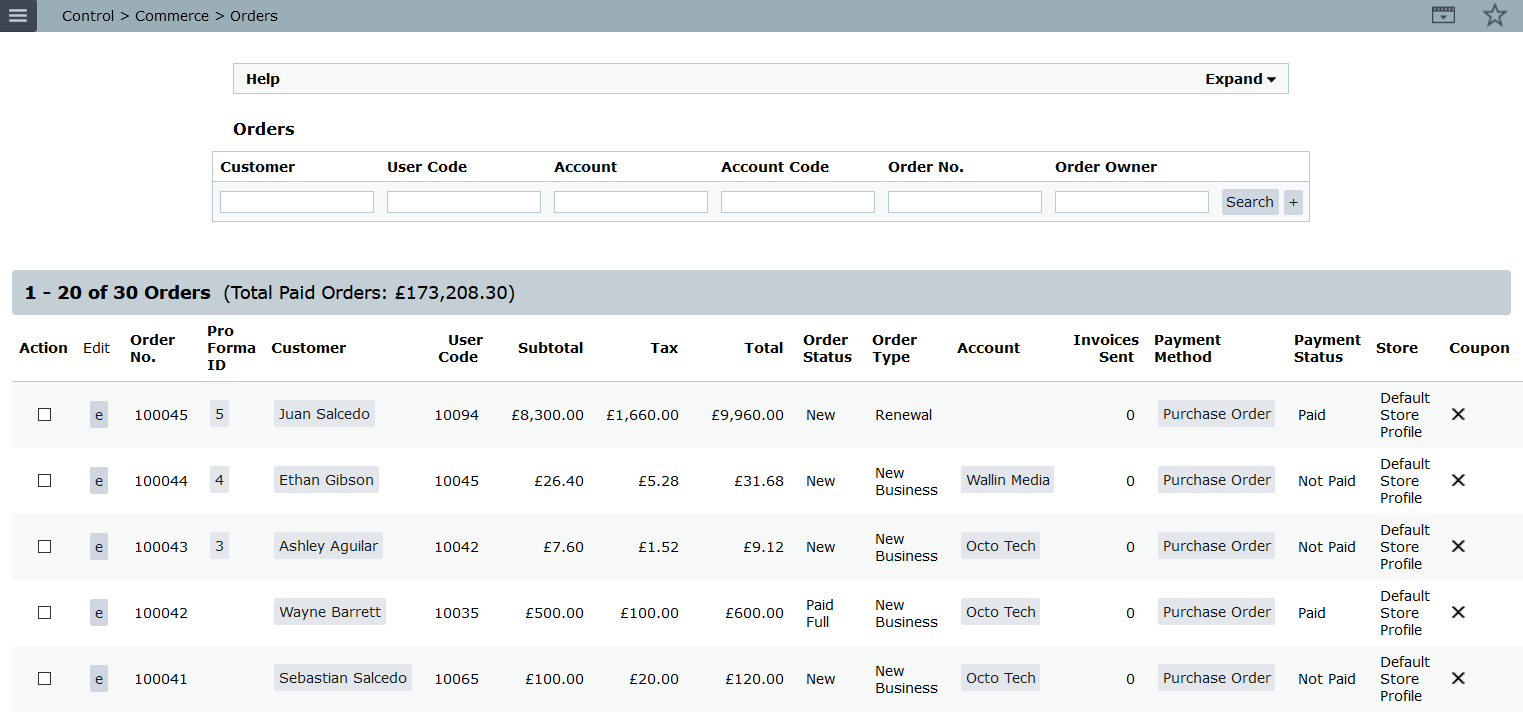
Task: Click order number 100042
Action: (161, 613)
